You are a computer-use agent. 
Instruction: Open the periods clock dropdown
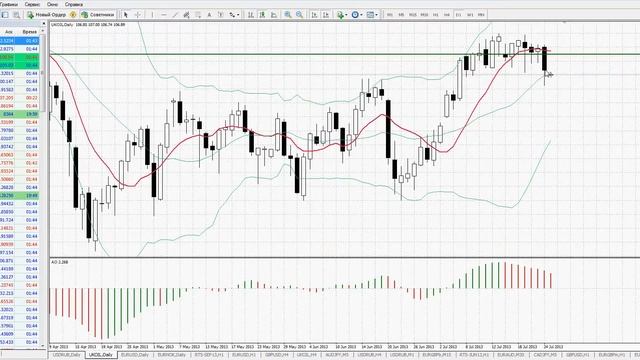point(357,15)
